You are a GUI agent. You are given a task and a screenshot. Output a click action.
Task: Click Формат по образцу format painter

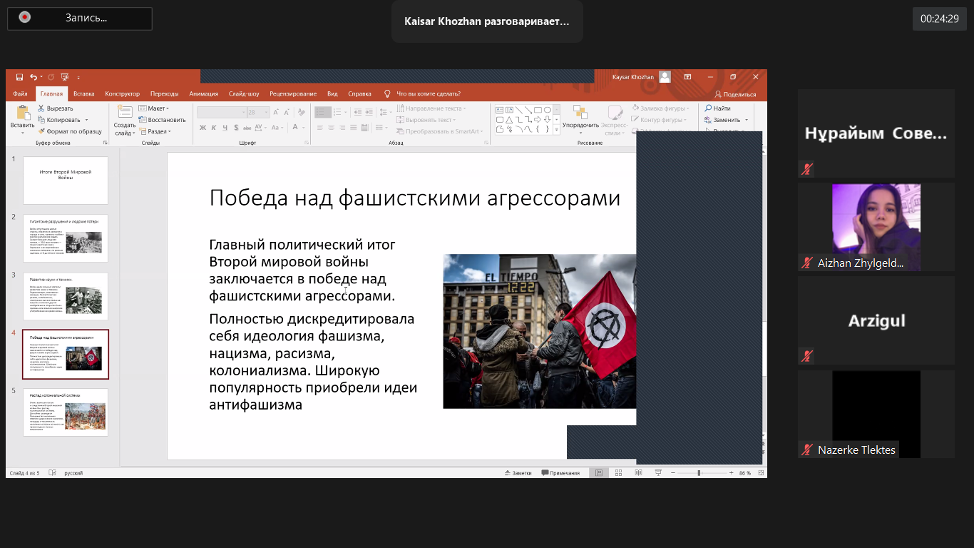point(70,131)
